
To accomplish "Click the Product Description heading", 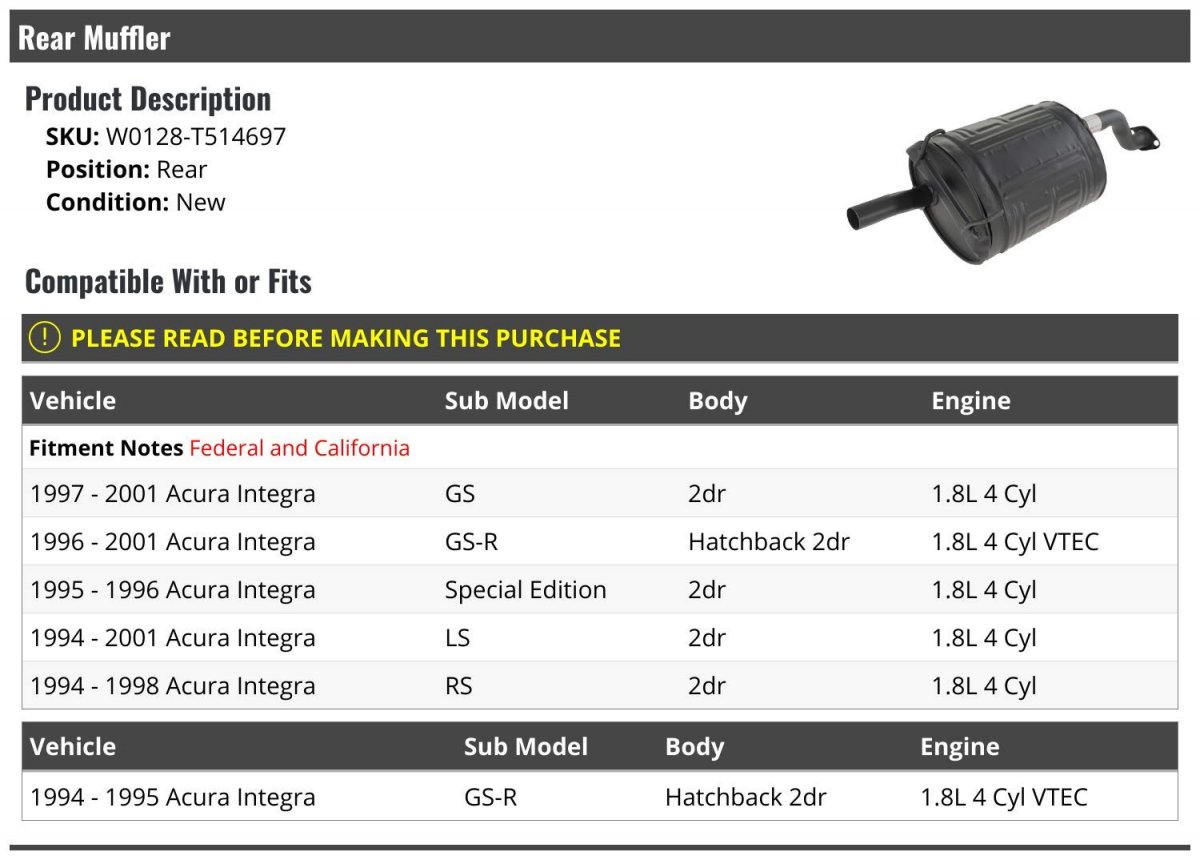I will [x=148, y=99].
